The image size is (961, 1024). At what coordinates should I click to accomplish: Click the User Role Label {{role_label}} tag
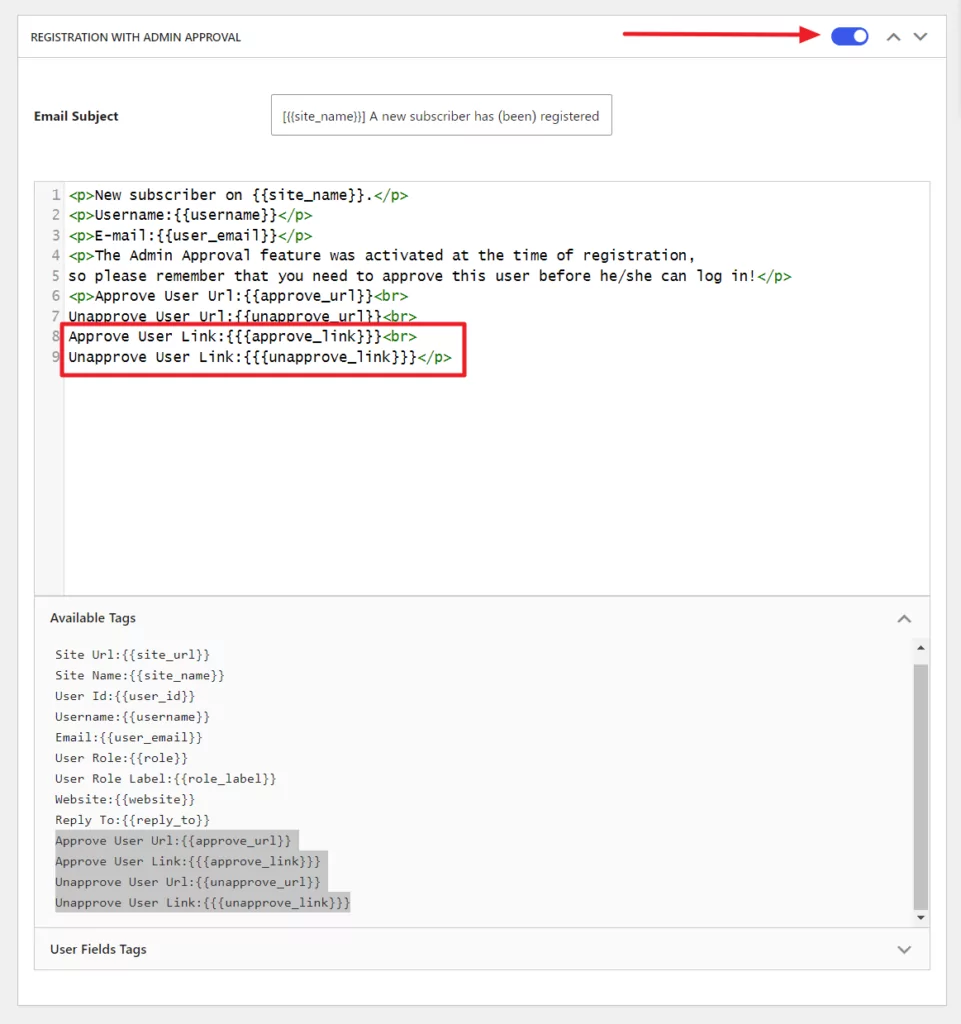point(166,778)
